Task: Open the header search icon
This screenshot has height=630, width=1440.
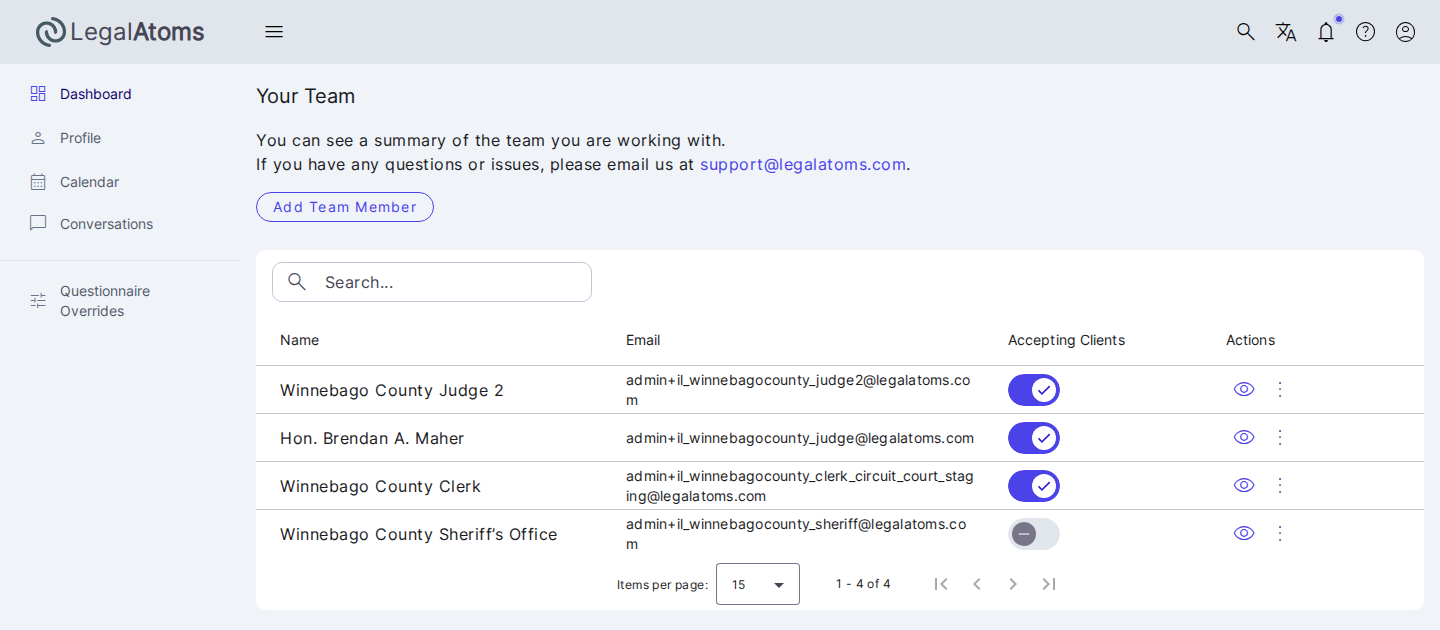Action: pos(1246,32)
